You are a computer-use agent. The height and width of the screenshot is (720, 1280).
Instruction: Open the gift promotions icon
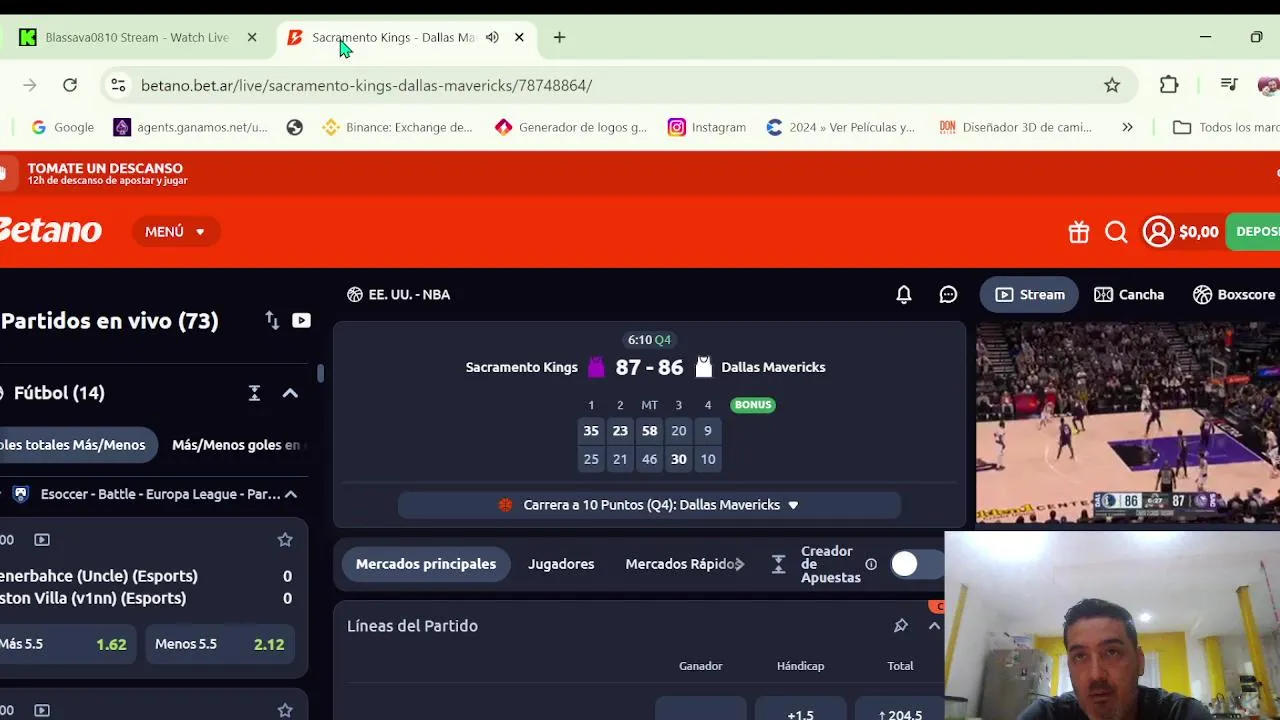(x=1078, y=232)
